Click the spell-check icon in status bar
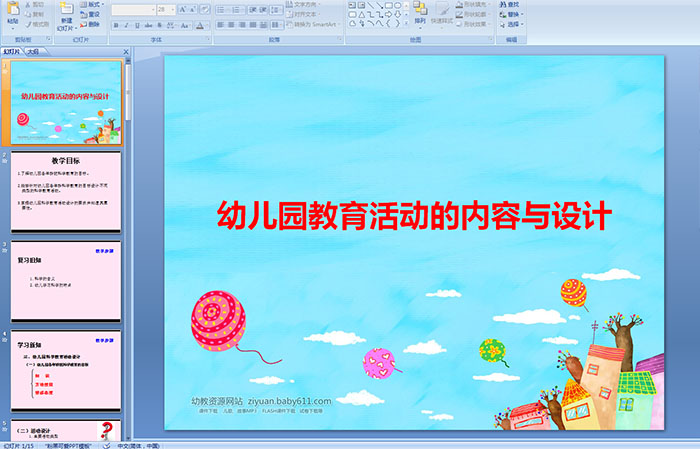 [106, 445]
